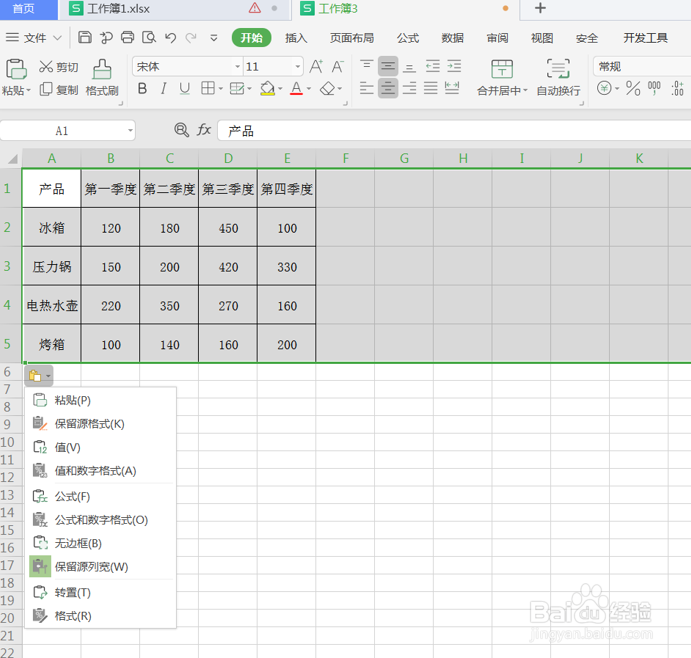691x658 pixels.
Task: Align text left horizontally
Action: [x=367, y=88]
